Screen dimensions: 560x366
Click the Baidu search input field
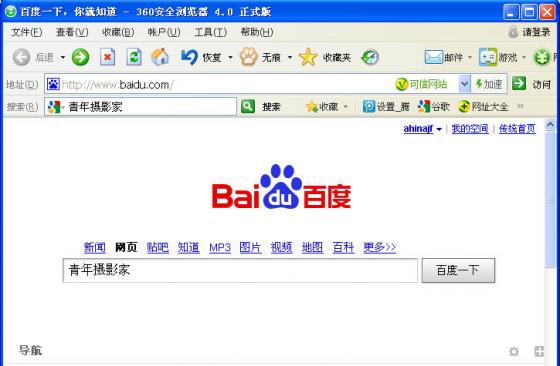pos(240,270)
